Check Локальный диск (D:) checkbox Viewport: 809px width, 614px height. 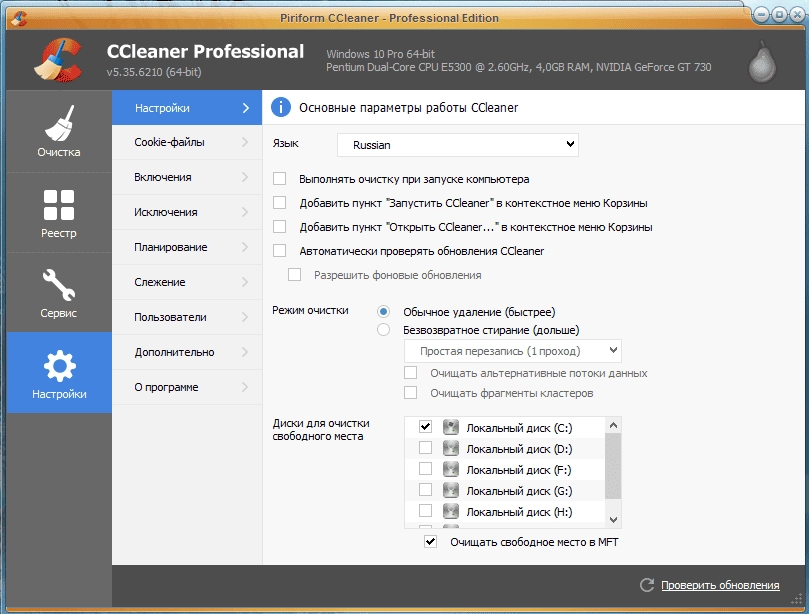425,448
